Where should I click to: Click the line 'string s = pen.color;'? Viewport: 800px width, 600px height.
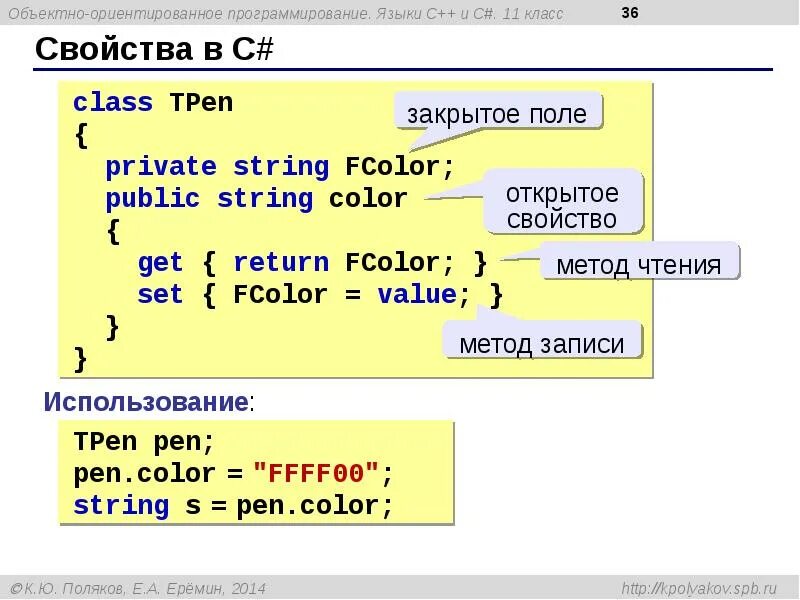coord(233,506)
